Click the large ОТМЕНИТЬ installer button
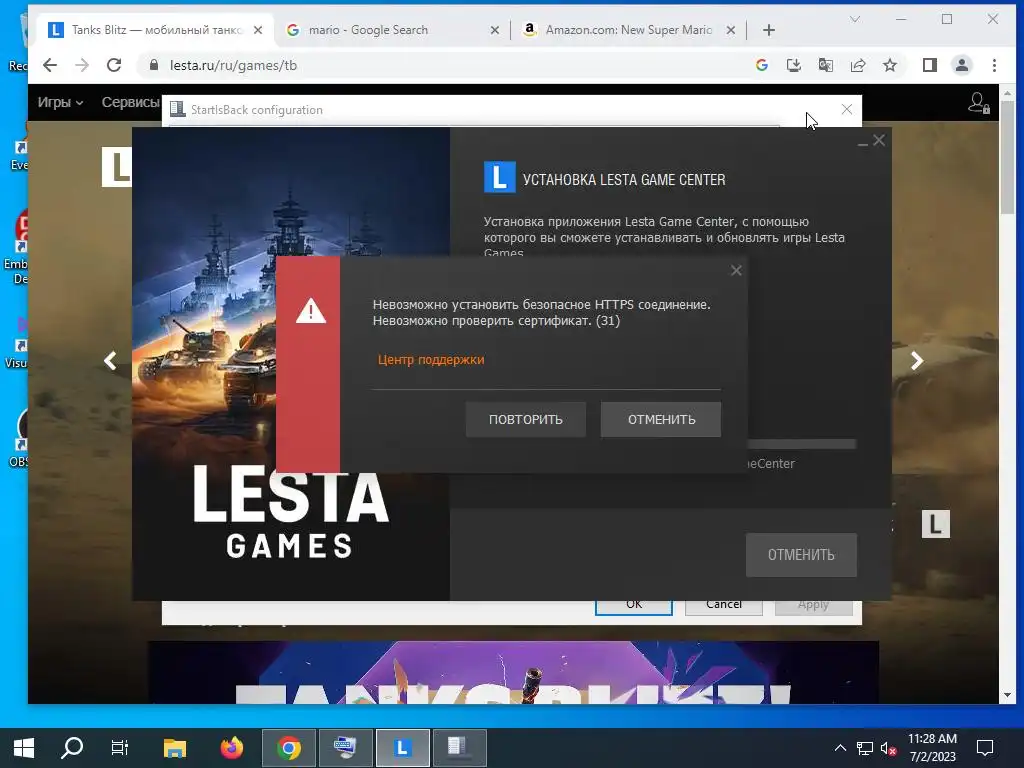The height and width of the screenshot is (768, 1024). coord(801,554)
